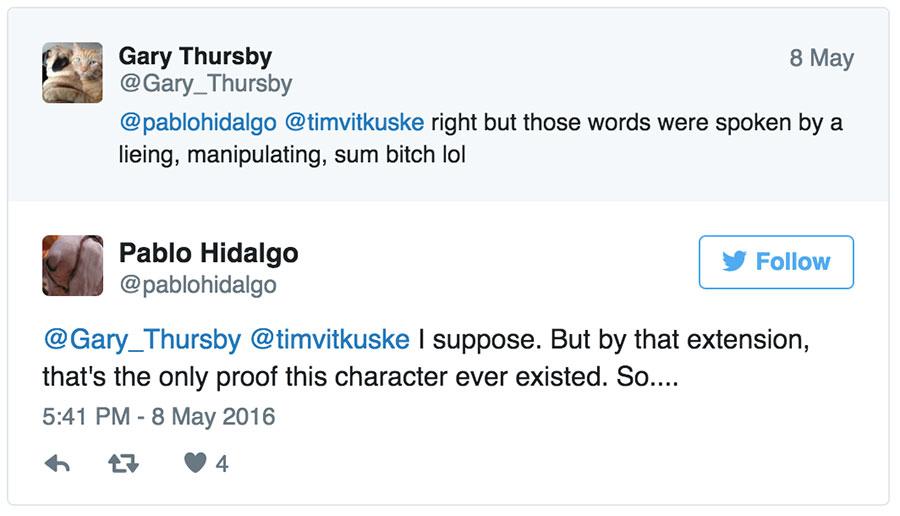
Task: Open @timvitkuske mention in Pablo's reply
Action: 330,339
